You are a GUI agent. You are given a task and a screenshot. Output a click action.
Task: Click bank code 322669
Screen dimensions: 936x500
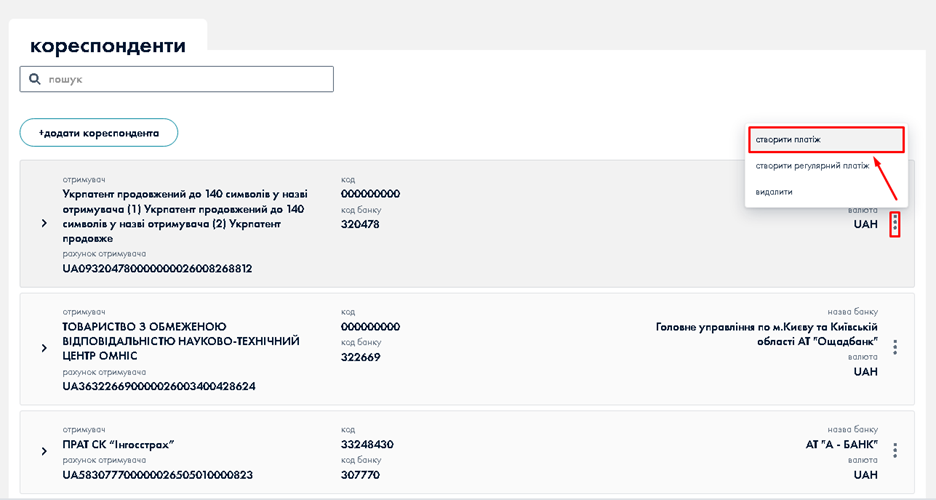click(360, 357)
